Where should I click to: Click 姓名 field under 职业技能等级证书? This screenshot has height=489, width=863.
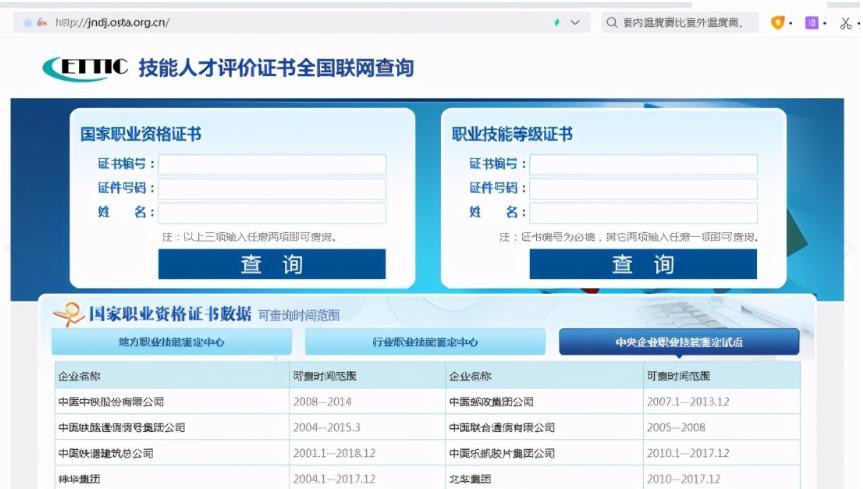[643, 213]
